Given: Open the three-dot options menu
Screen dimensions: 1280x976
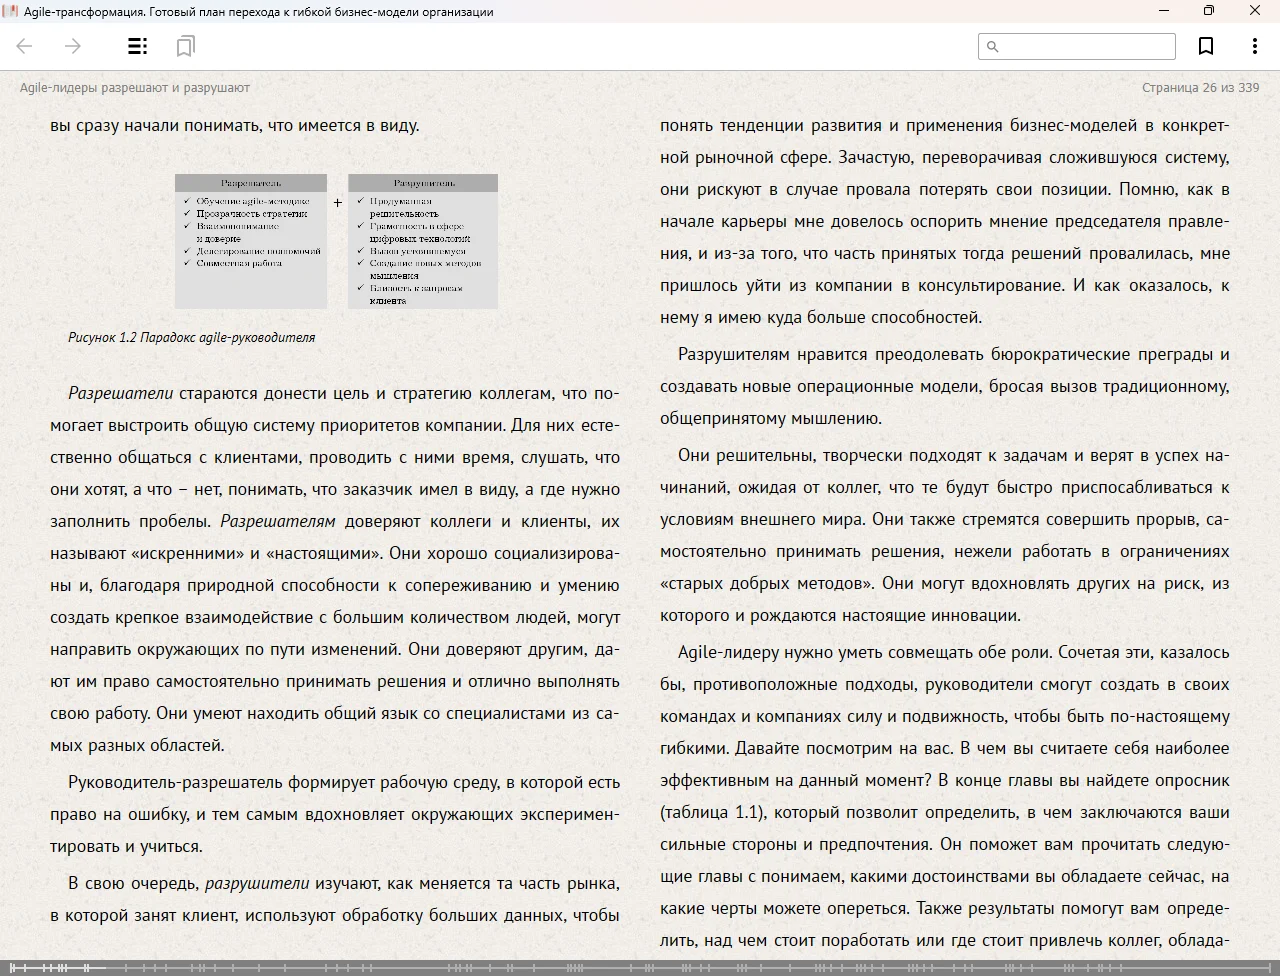Looking at the screenshot, I should tap(1254, 46).
